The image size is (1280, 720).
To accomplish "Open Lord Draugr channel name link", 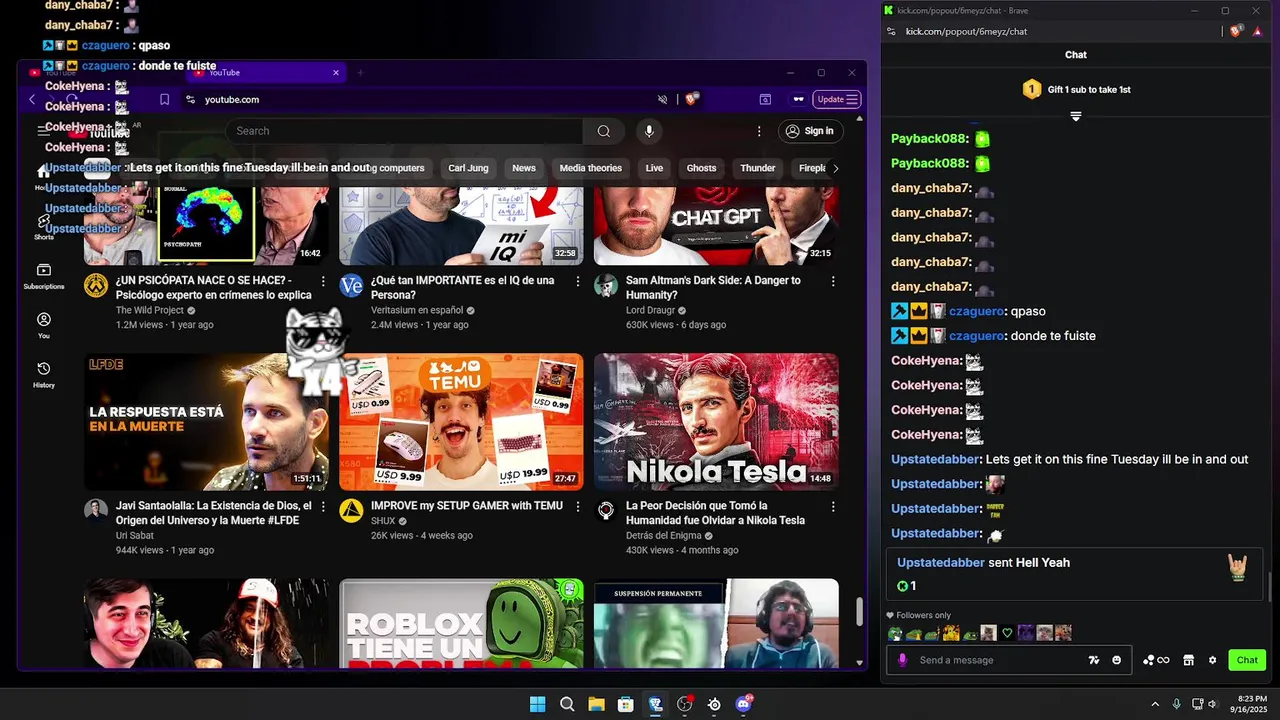I will point(651,310).
